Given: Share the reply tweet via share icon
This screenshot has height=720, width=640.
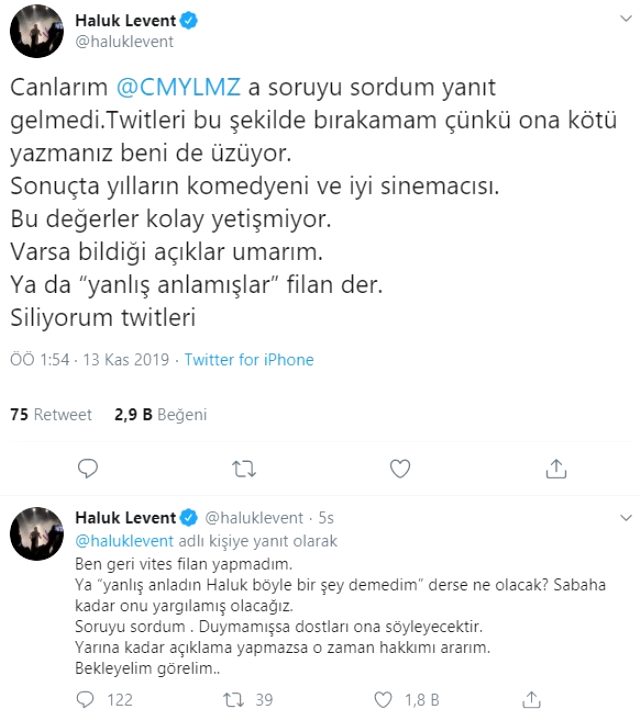Looking at the screenshot, I should (x=531, y=700).
